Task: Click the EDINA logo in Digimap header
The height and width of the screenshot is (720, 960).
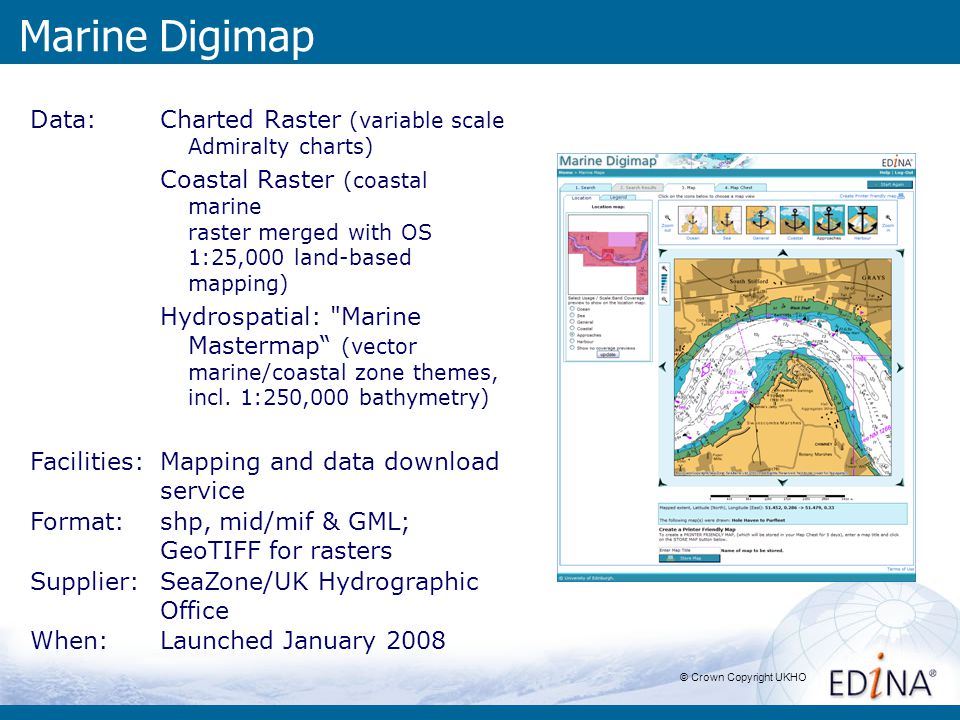Action: pos(897,162)
